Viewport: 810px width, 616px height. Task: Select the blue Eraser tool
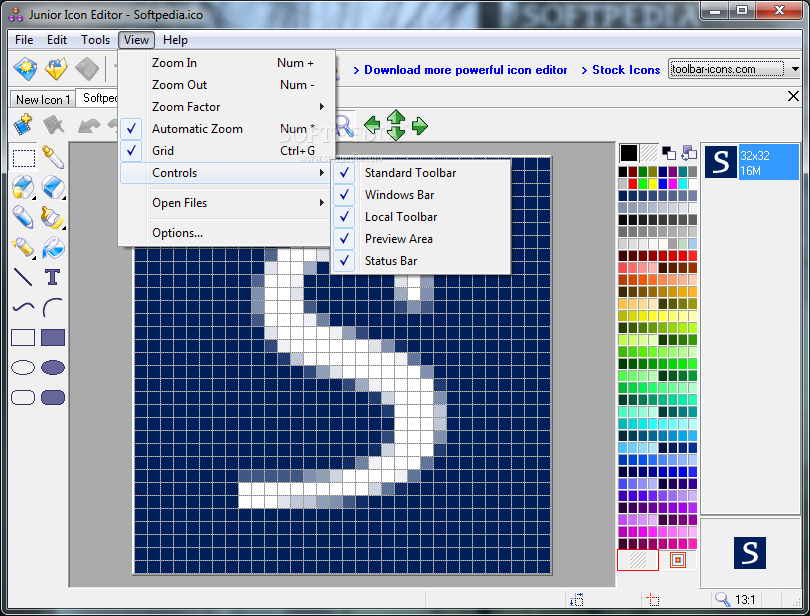tap(53, 187)
